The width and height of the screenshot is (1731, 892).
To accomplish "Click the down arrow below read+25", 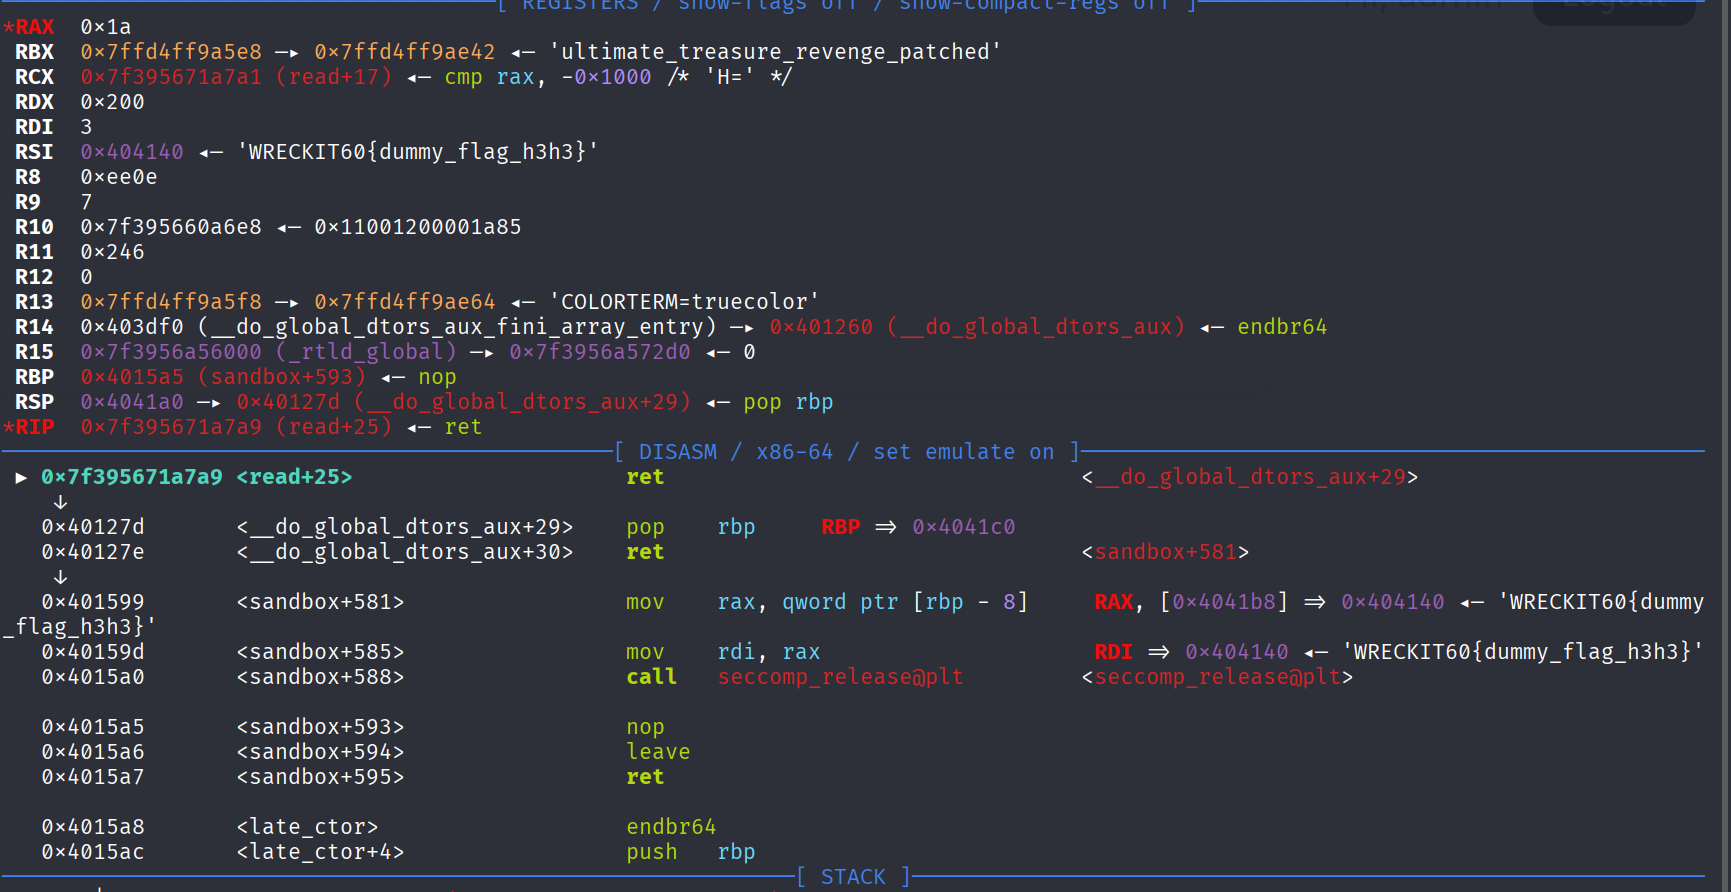I will tap(60, 502).
